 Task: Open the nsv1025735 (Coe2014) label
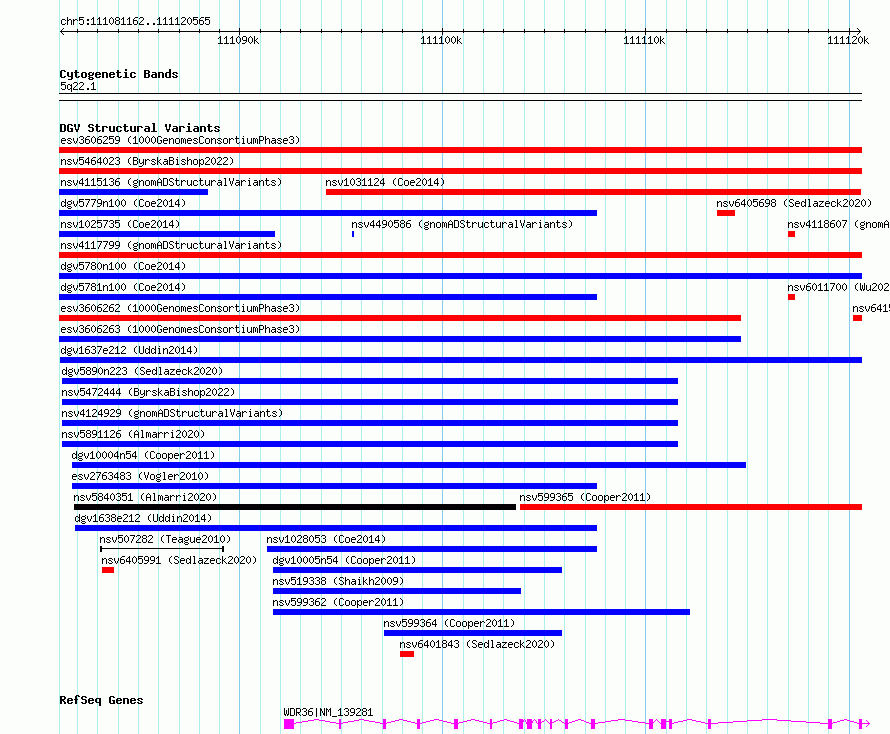tap(120, 224)
